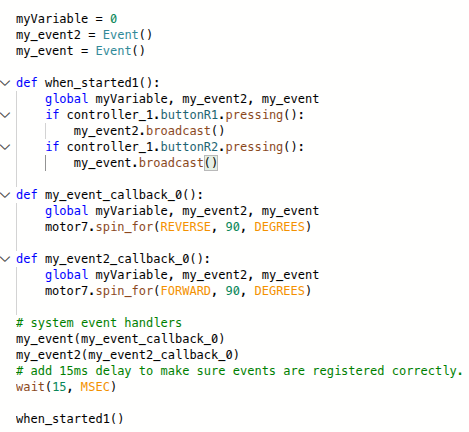Click the '# system event handlers' comment
The width and height of the screenshot is (469, 432).
click(x=99, y=323)
